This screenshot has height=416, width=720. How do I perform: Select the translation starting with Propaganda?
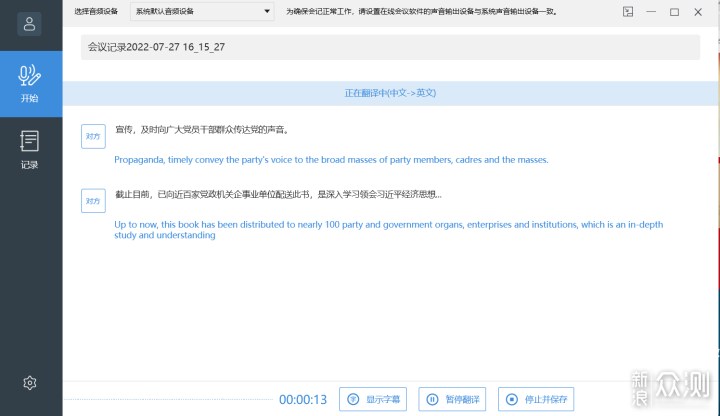tap(331, 160)
